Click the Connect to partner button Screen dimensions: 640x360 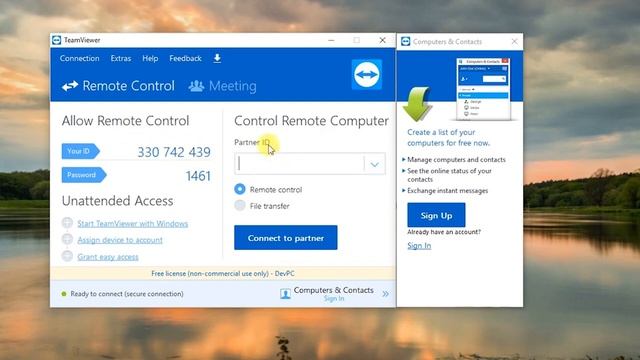(286, 238)
